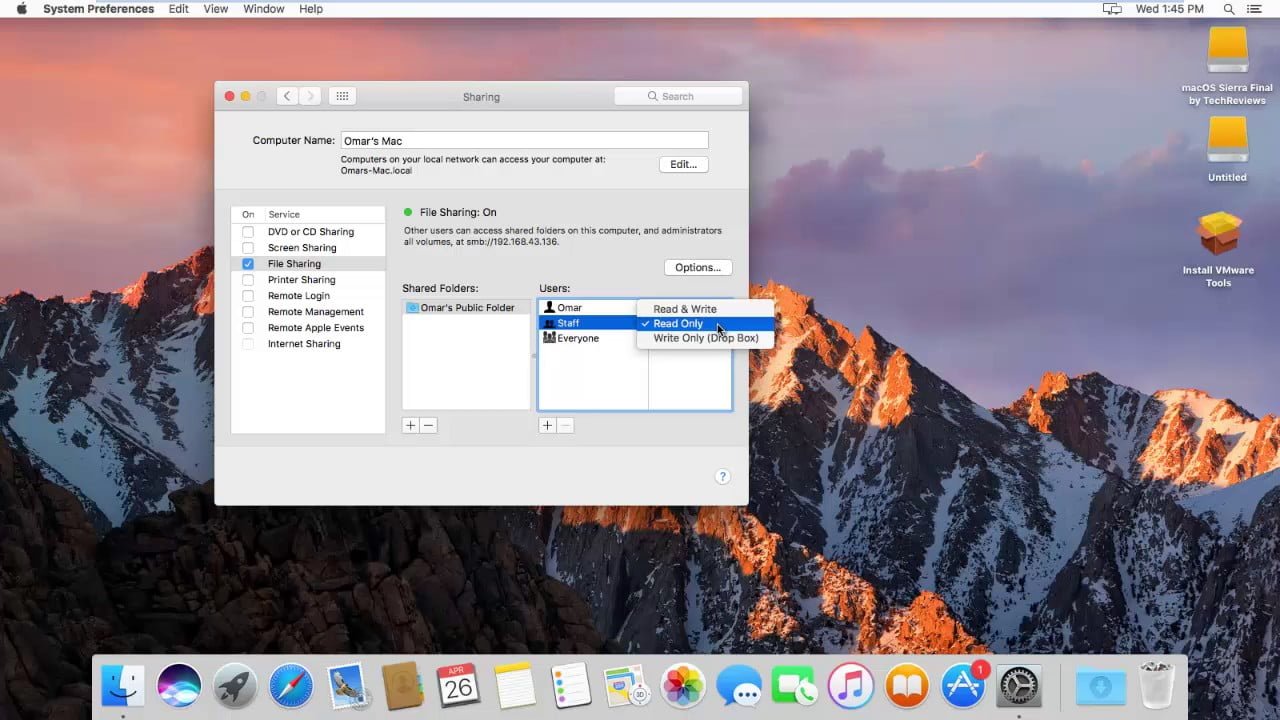Disable File Sharing checkbox
Image resolution: width=1280 pixels, height=720 pixels.
pos(248,264)
